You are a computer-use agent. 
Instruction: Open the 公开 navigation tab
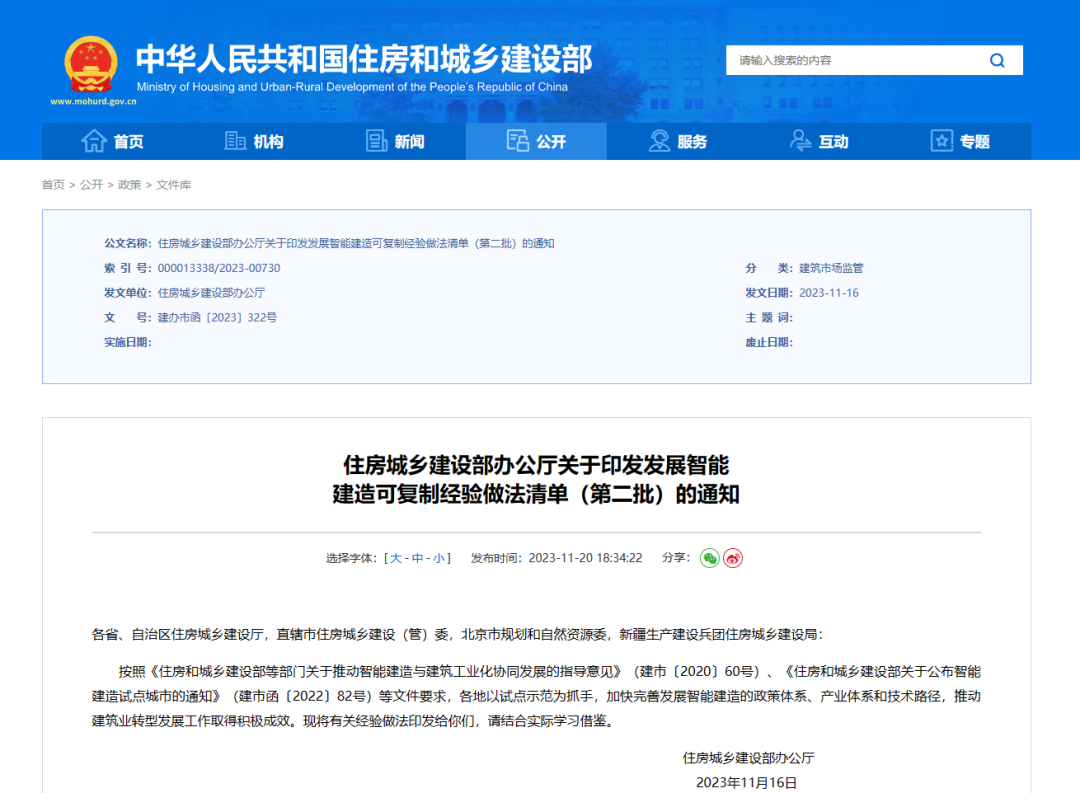537,141
